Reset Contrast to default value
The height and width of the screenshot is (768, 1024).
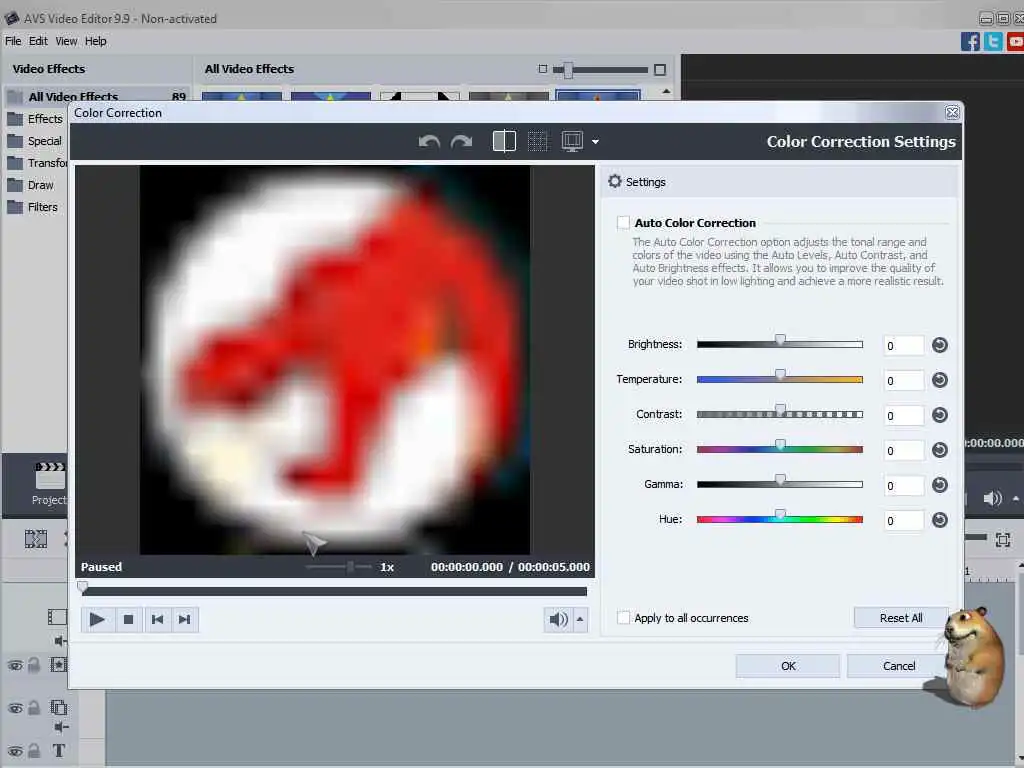940,415
